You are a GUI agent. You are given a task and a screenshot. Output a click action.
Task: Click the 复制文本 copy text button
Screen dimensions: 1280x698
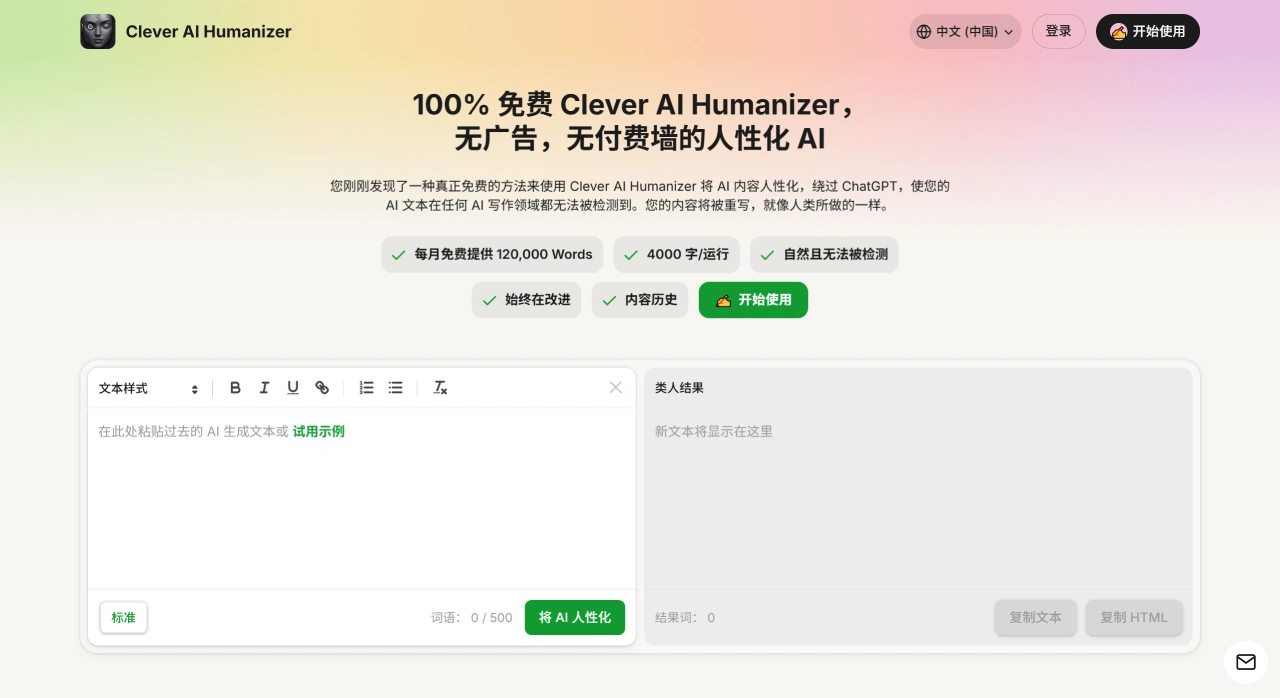tap(1035, 617)
